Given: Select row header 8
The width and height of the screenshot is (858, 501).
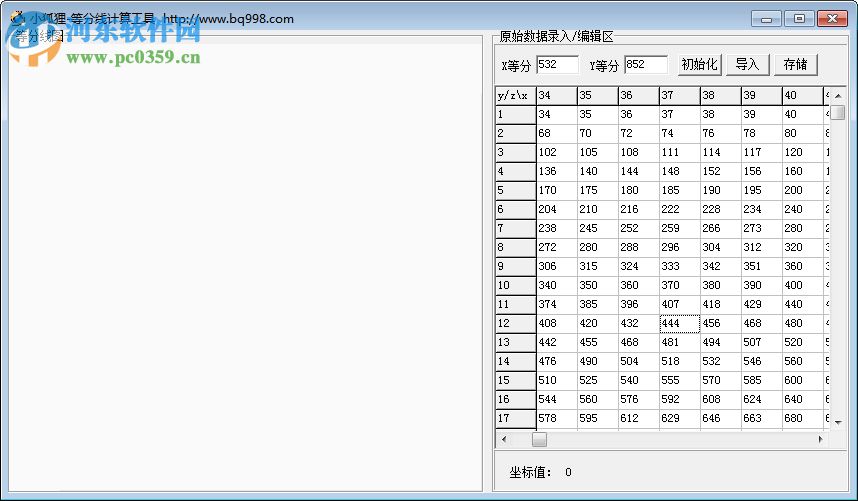Looking at the screenshot, I should pyautogui.click(x=515, y=247).
